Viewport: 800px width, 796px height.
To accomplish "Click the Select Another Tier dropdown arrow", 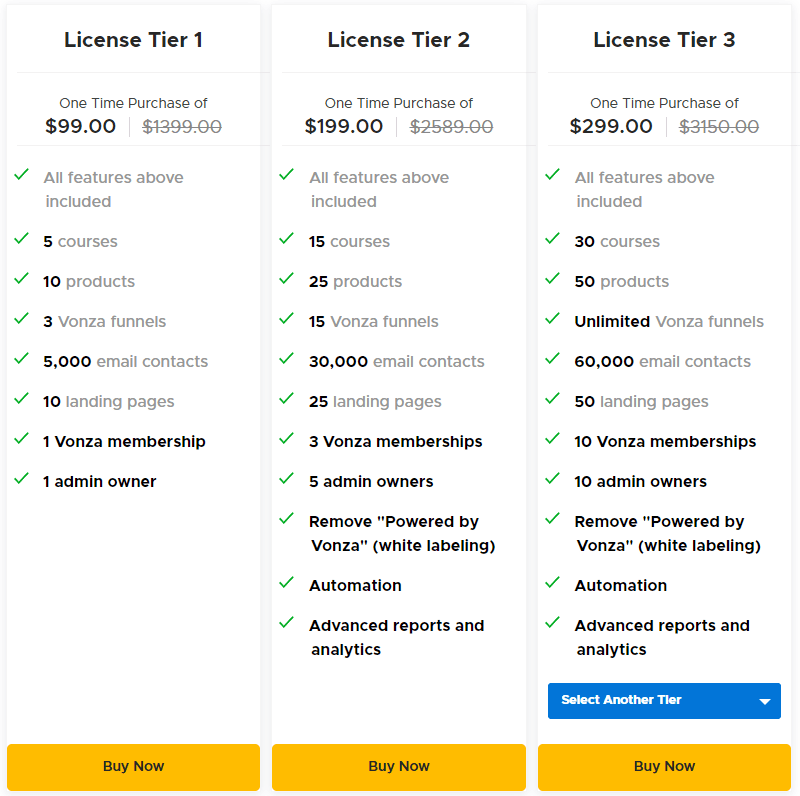I will (x=765, y=701).
